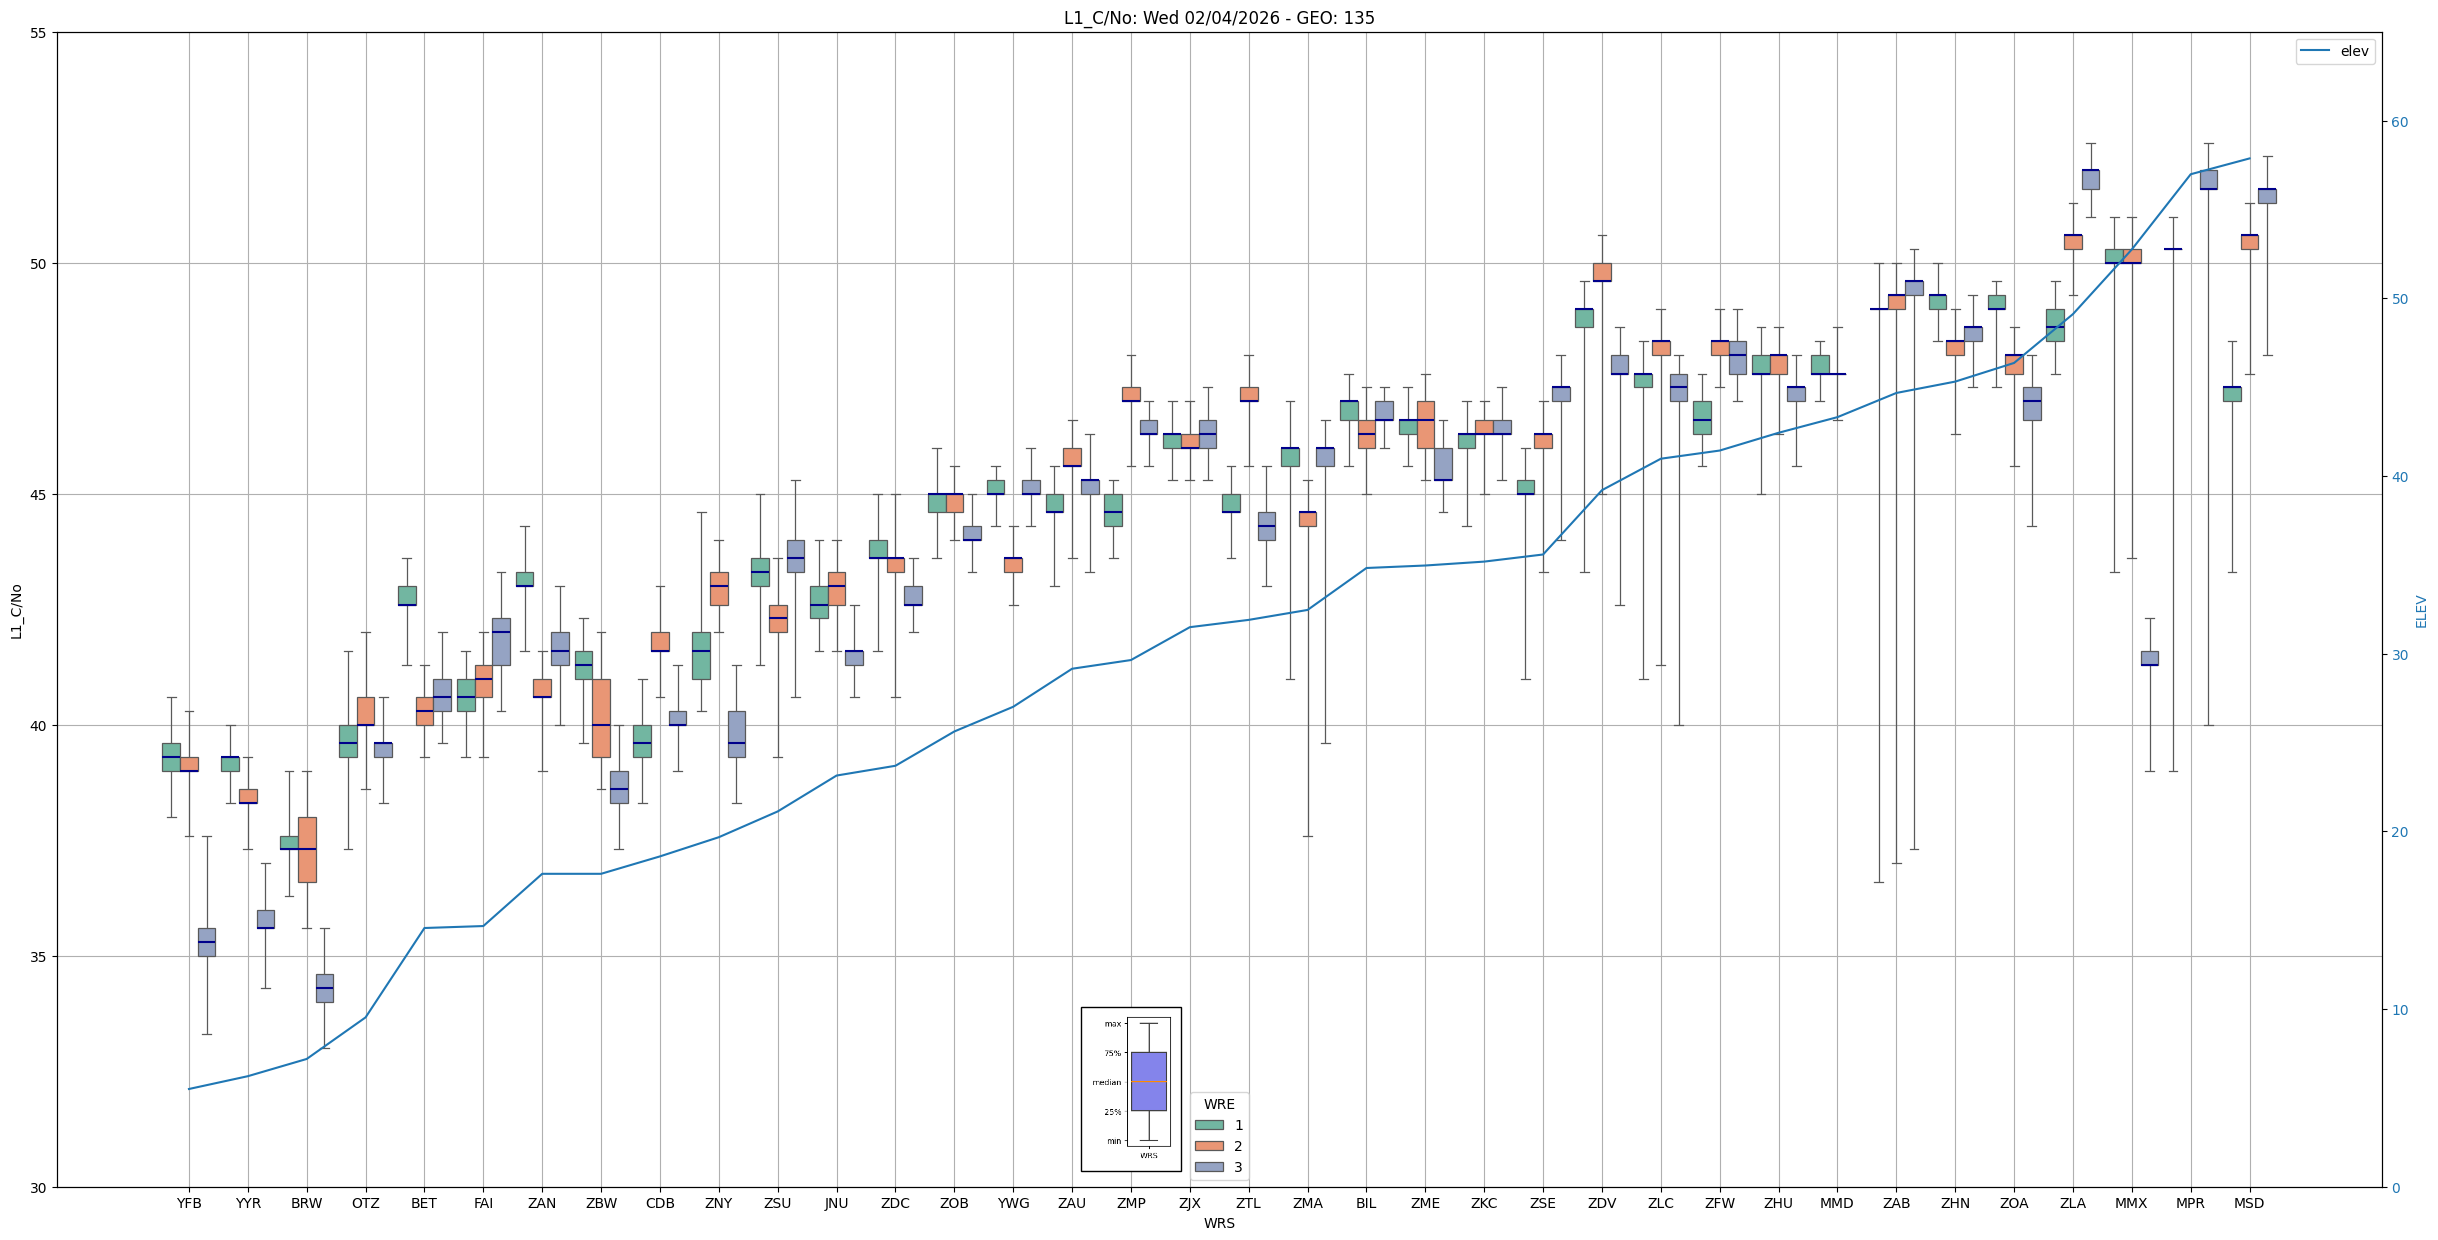2438x1240 pixels.
Task: Click the BRW station x-axis label
Action: pos(307,1203)
